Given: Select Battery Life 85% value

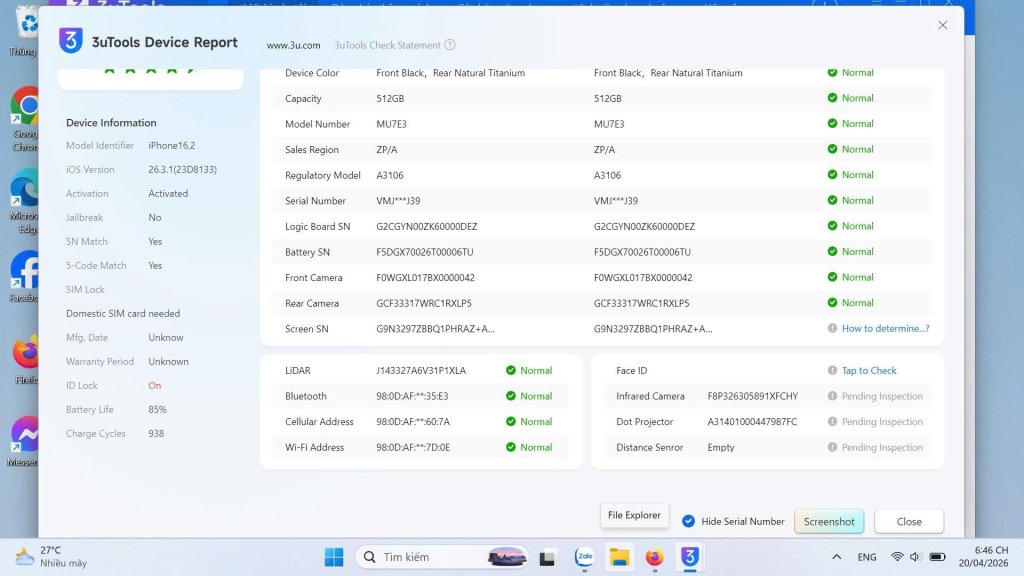Looking at the screenshot, I should [157, 409].
